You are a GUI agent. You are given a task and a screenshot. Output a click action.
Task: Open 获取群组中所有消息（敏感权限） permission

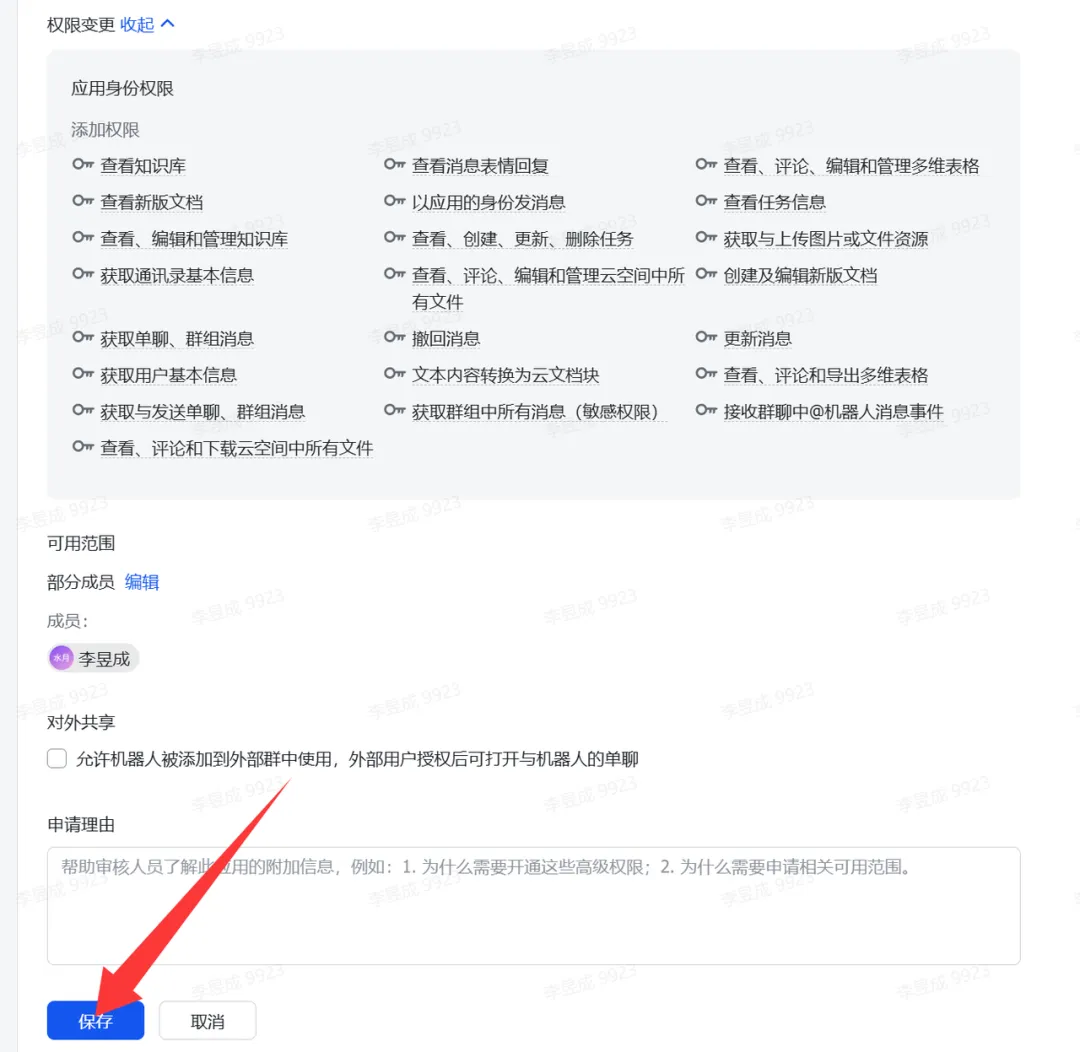[535, 412]
